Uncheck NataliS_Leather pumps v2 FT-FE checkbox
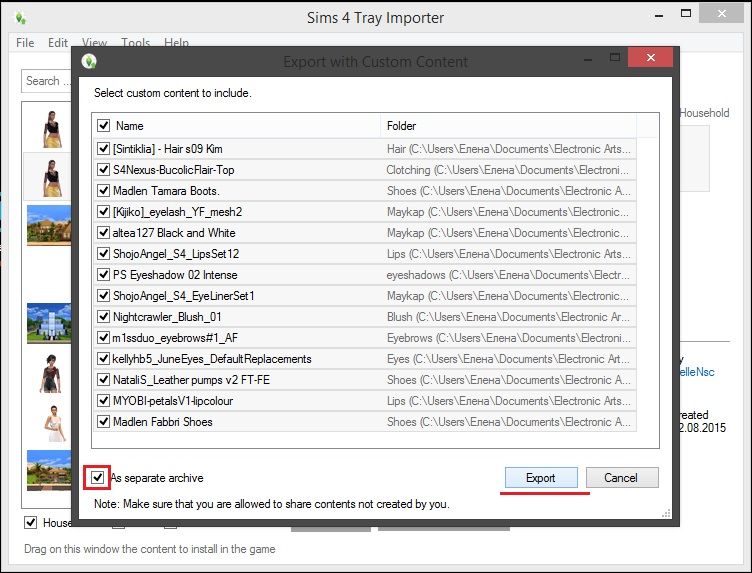752x573 pixels. (103, 380)
